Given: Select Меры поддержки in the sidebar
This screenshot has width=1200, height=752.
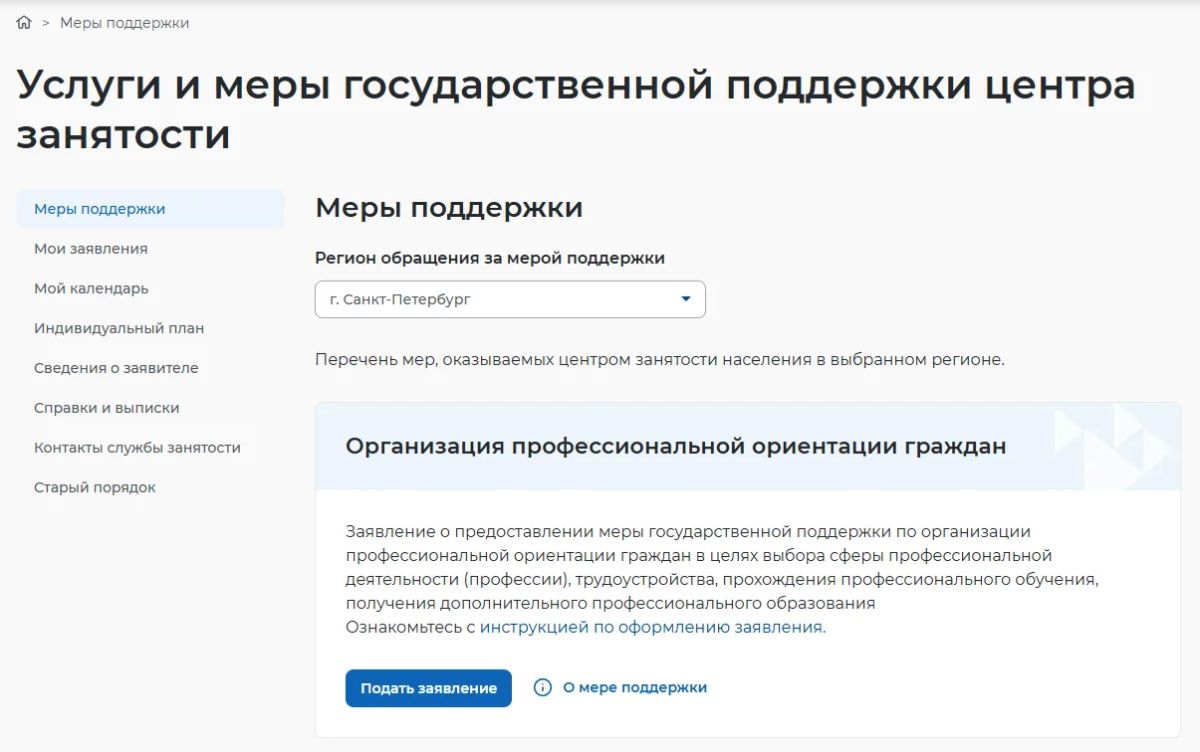Looking at the screenshot, I should [x=151, y=209].
